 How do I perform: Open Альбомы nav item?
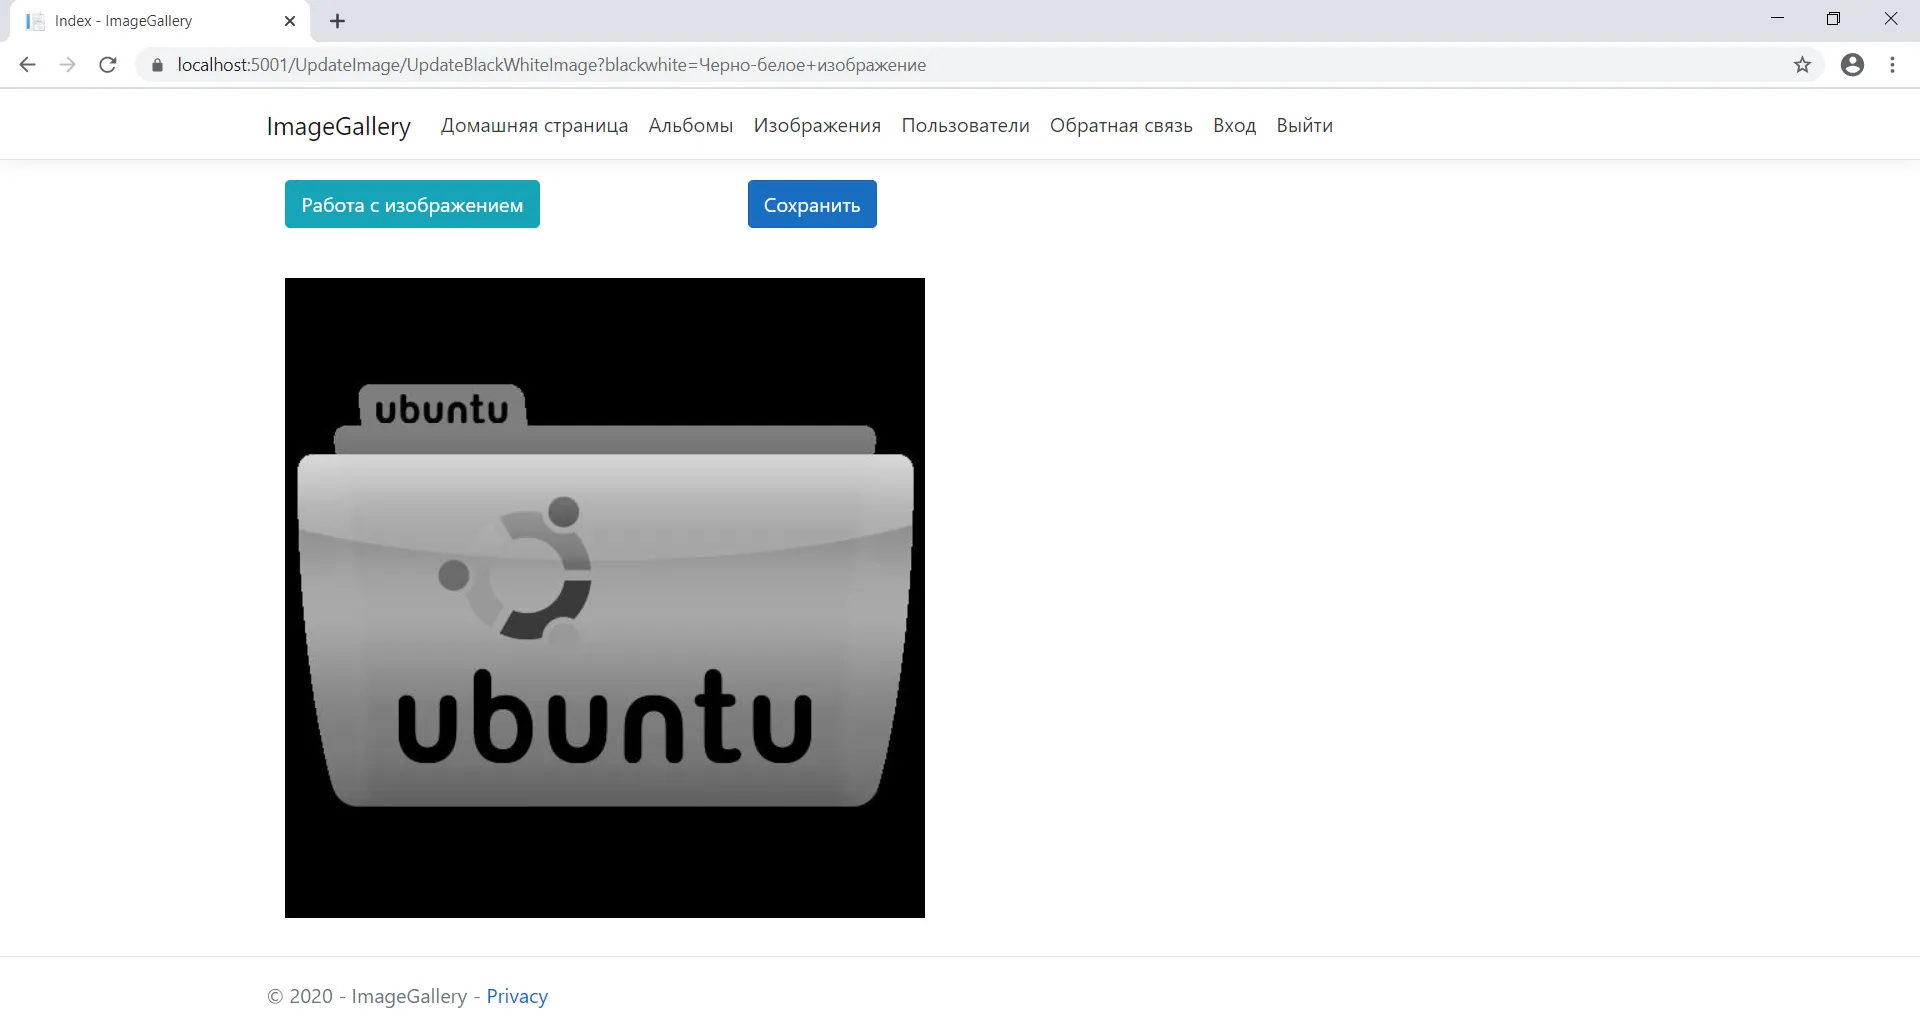[x=691, y=126]
